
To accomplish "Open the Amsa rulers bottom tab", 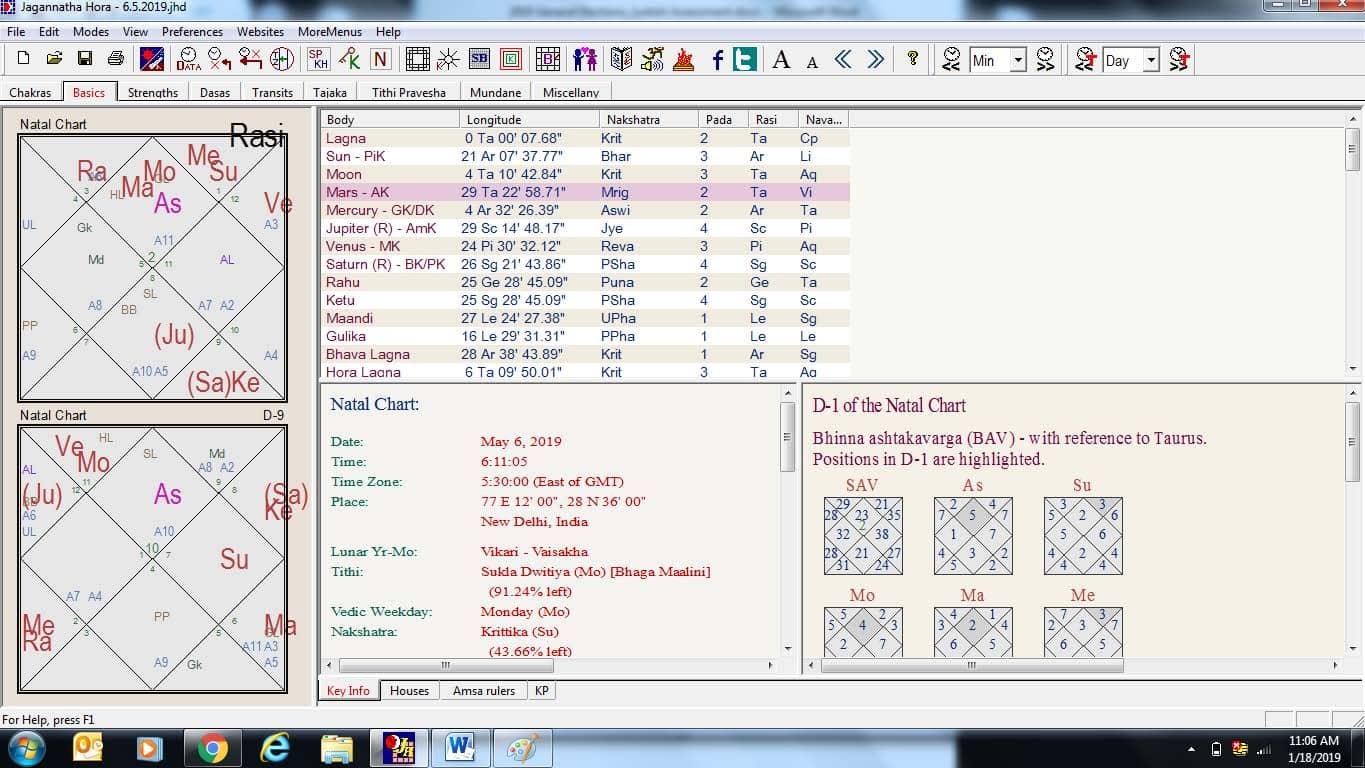I will (484, 691).
